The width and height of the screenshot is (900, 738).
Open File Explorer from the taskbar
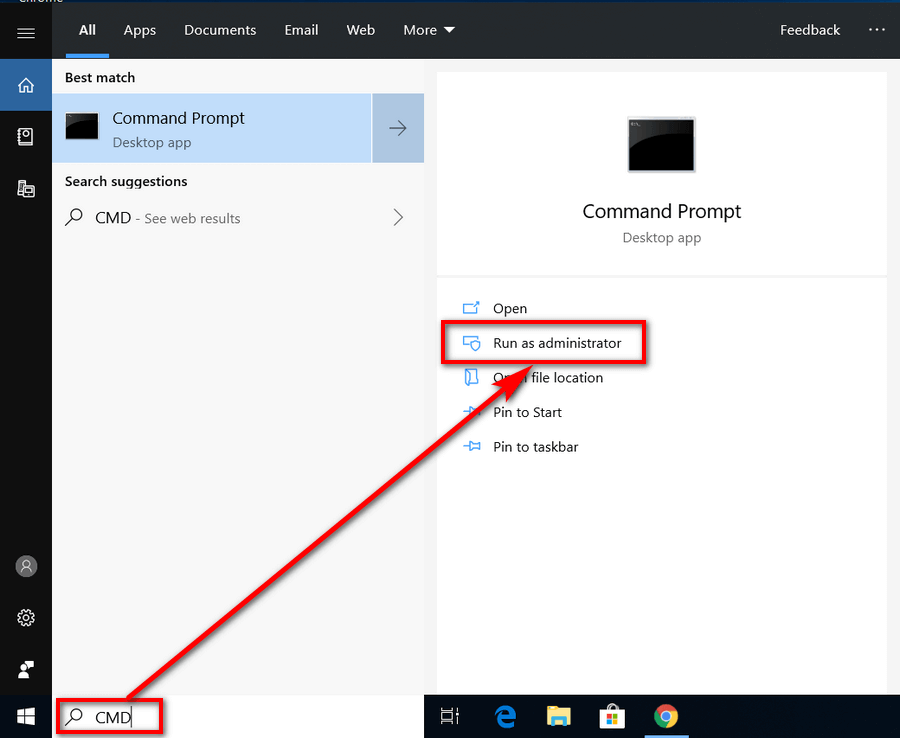pyautogui.click(x=558, y=716)
